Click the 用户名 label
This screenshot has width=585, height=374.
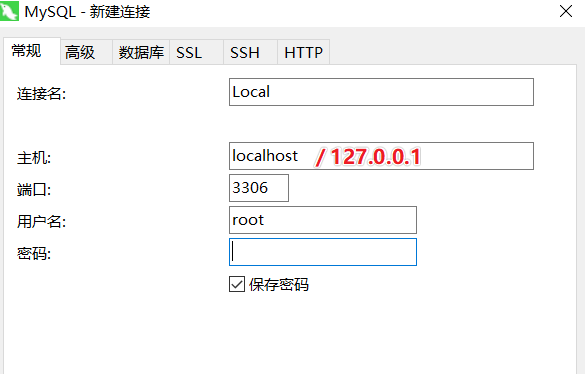click(41, 222)
